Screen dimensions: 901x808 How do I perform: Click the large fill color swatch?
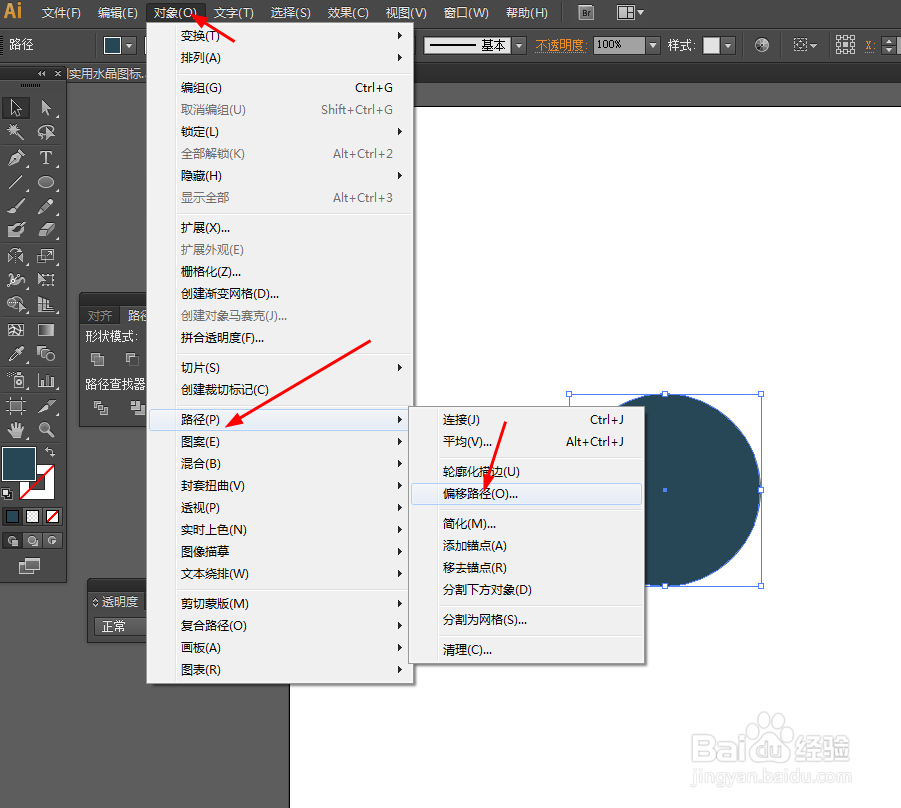pos(19,463)
